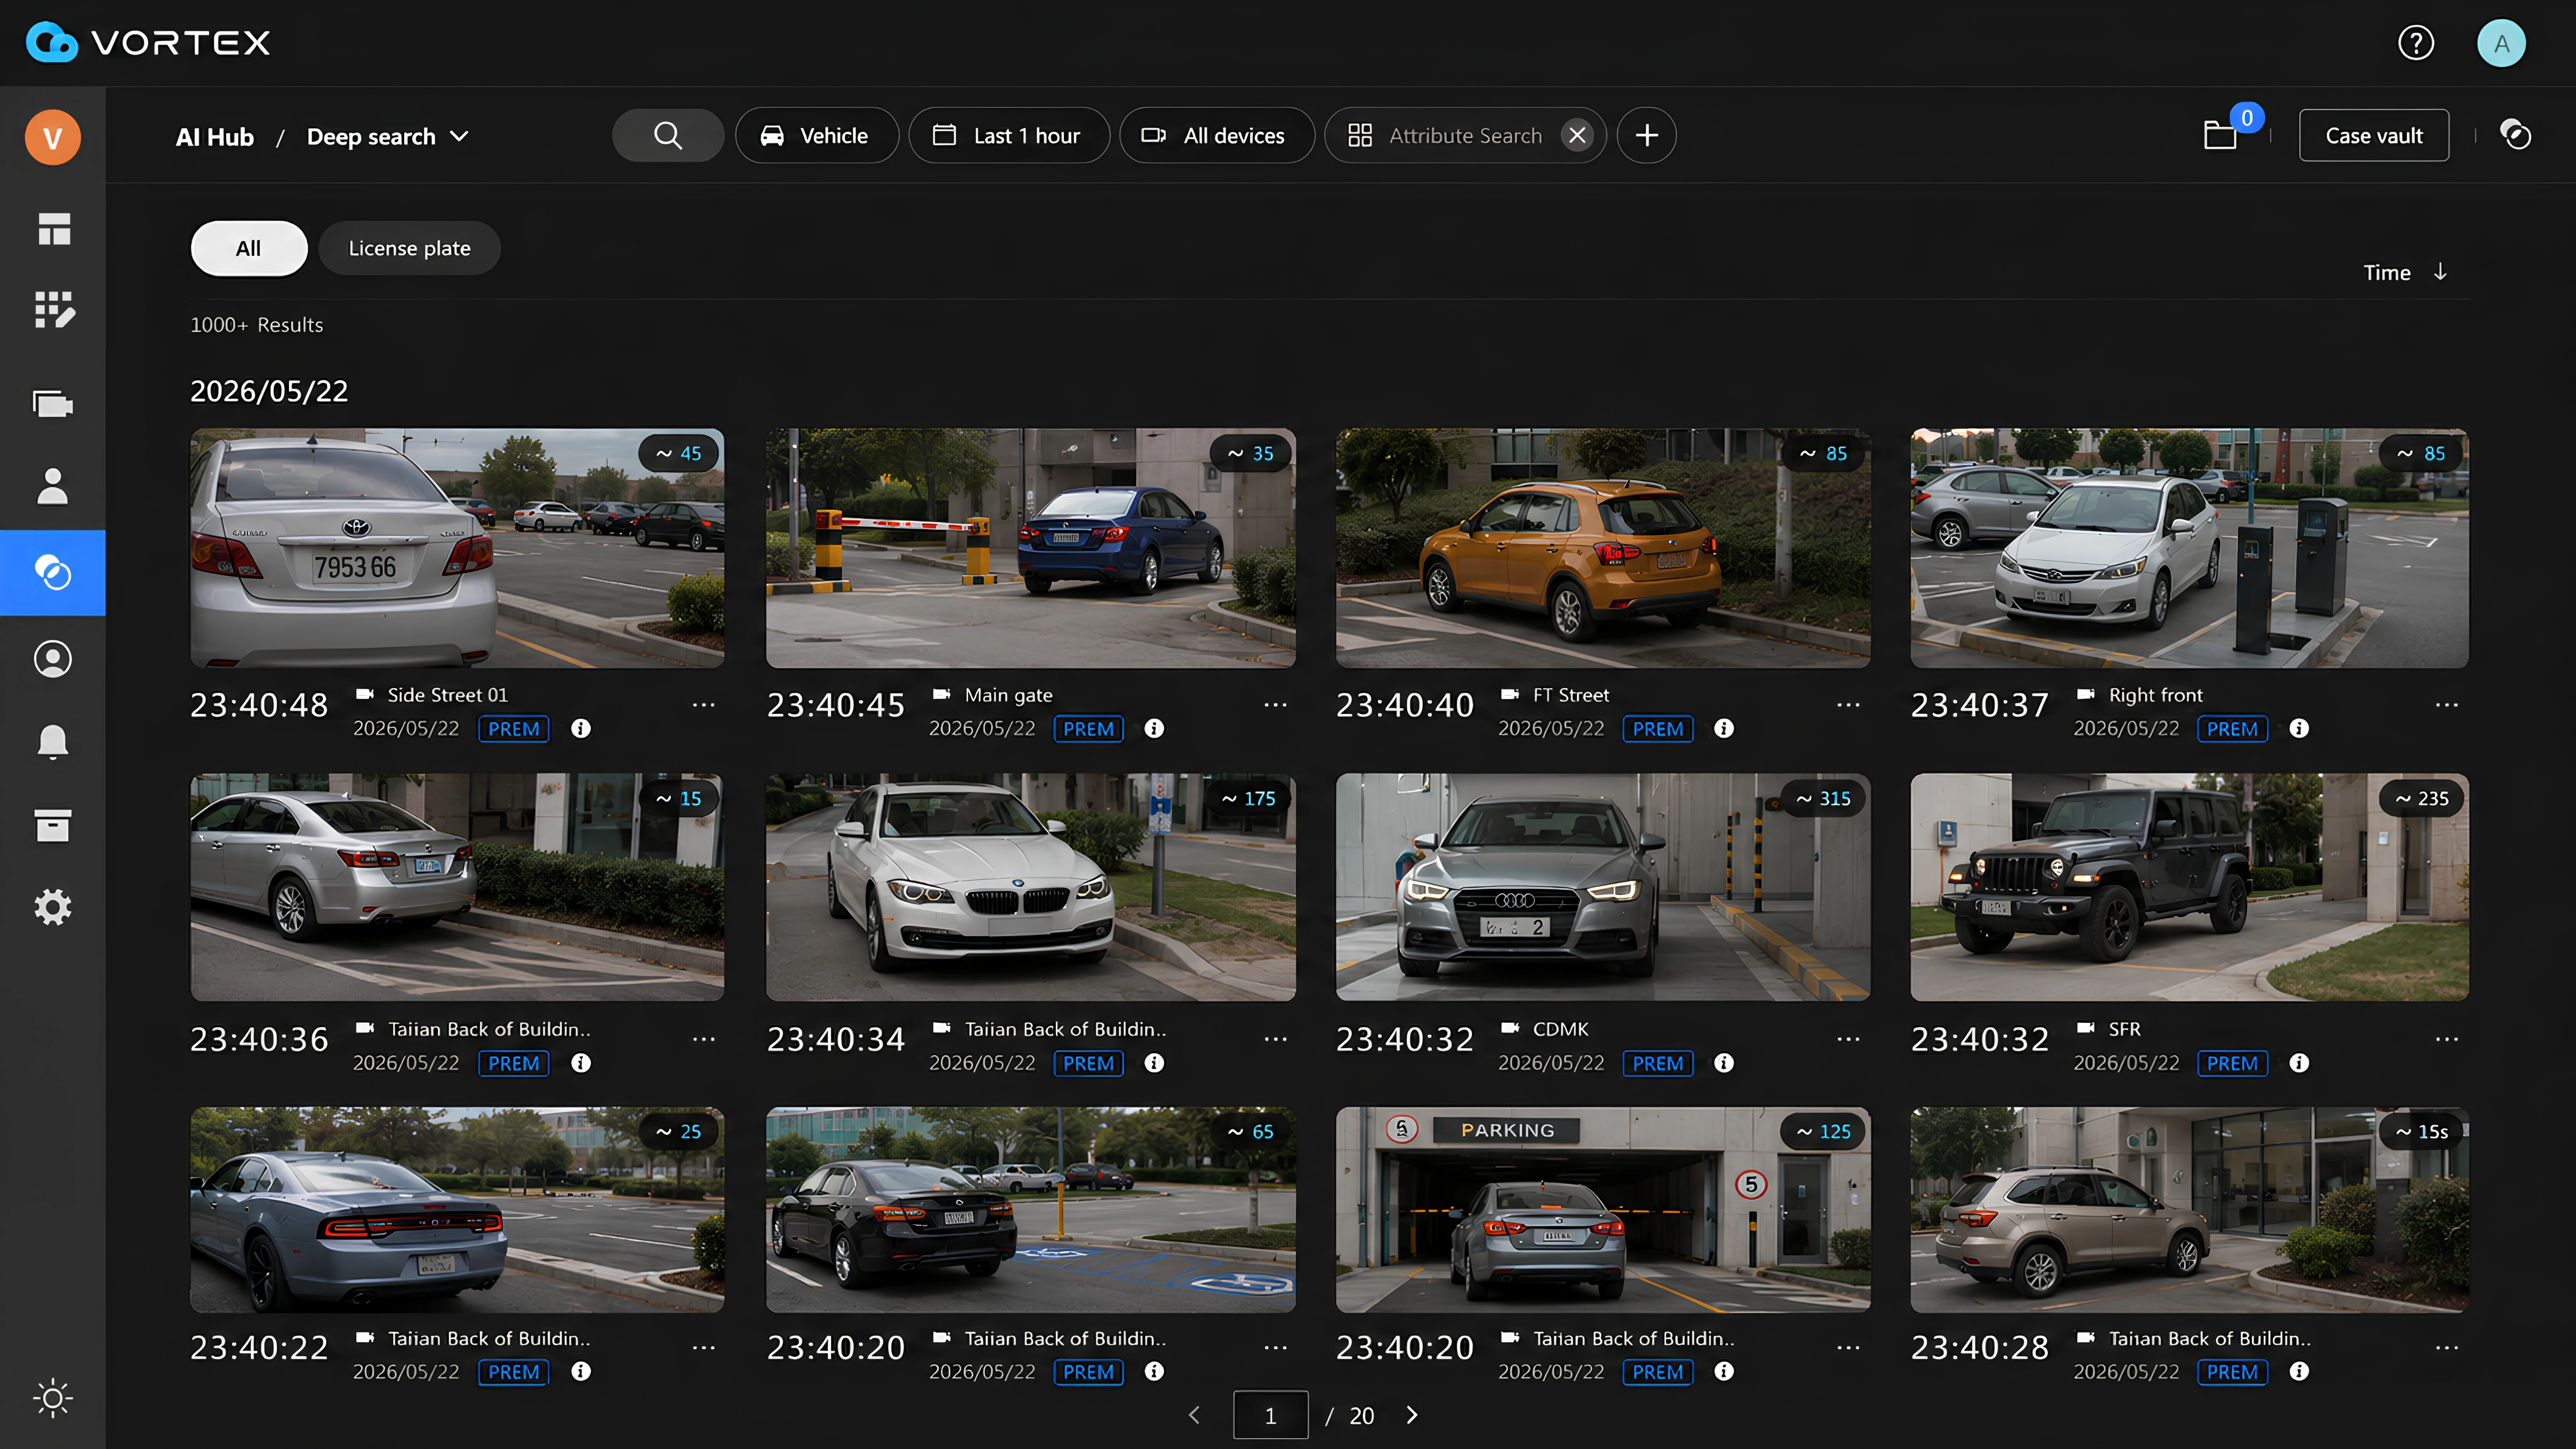Remove the Attribute Search filter
This screenshot has width=2576, height=1449.
pyautogui.click(x=1577, y=135)
